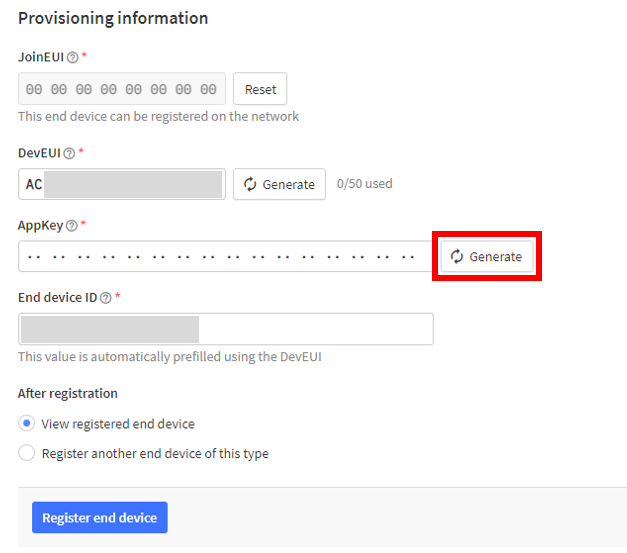Open the JoinEUI help tooltip icon
The image size is (627, 553).
tap(72, 58)
